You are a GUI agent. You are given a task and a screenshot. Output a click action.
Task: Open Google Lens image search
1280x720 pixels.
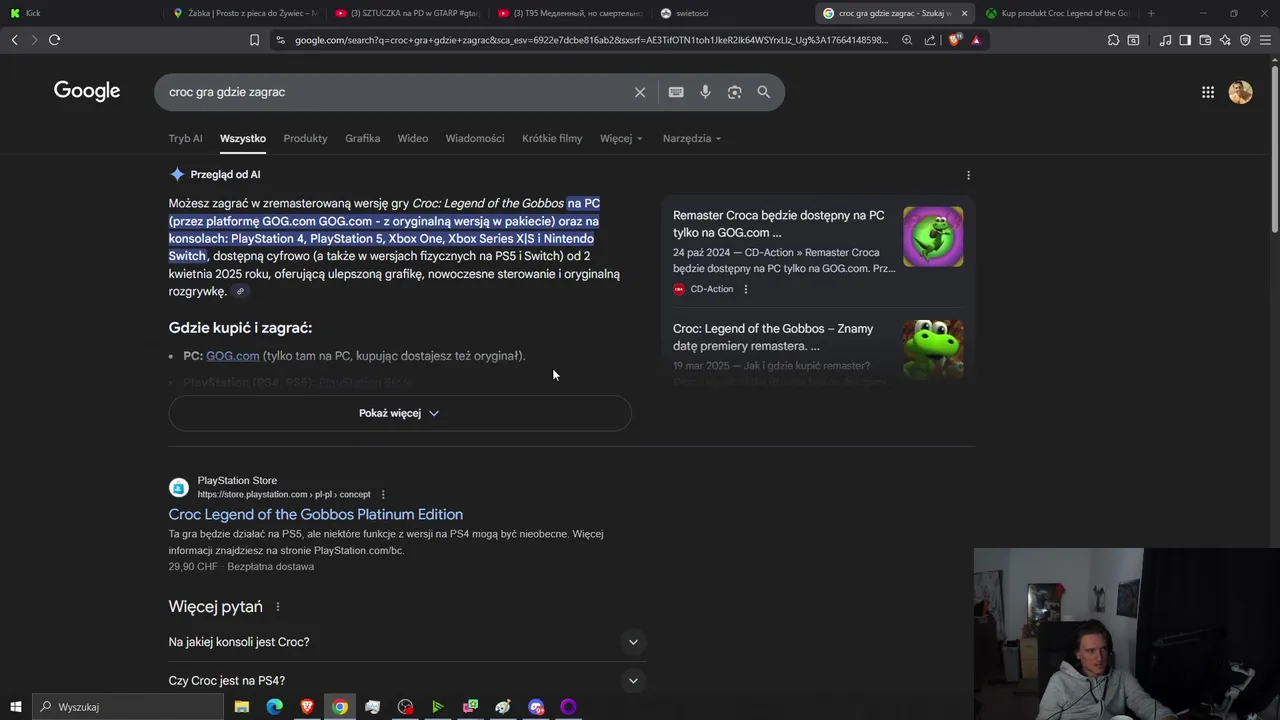point(735,92)
